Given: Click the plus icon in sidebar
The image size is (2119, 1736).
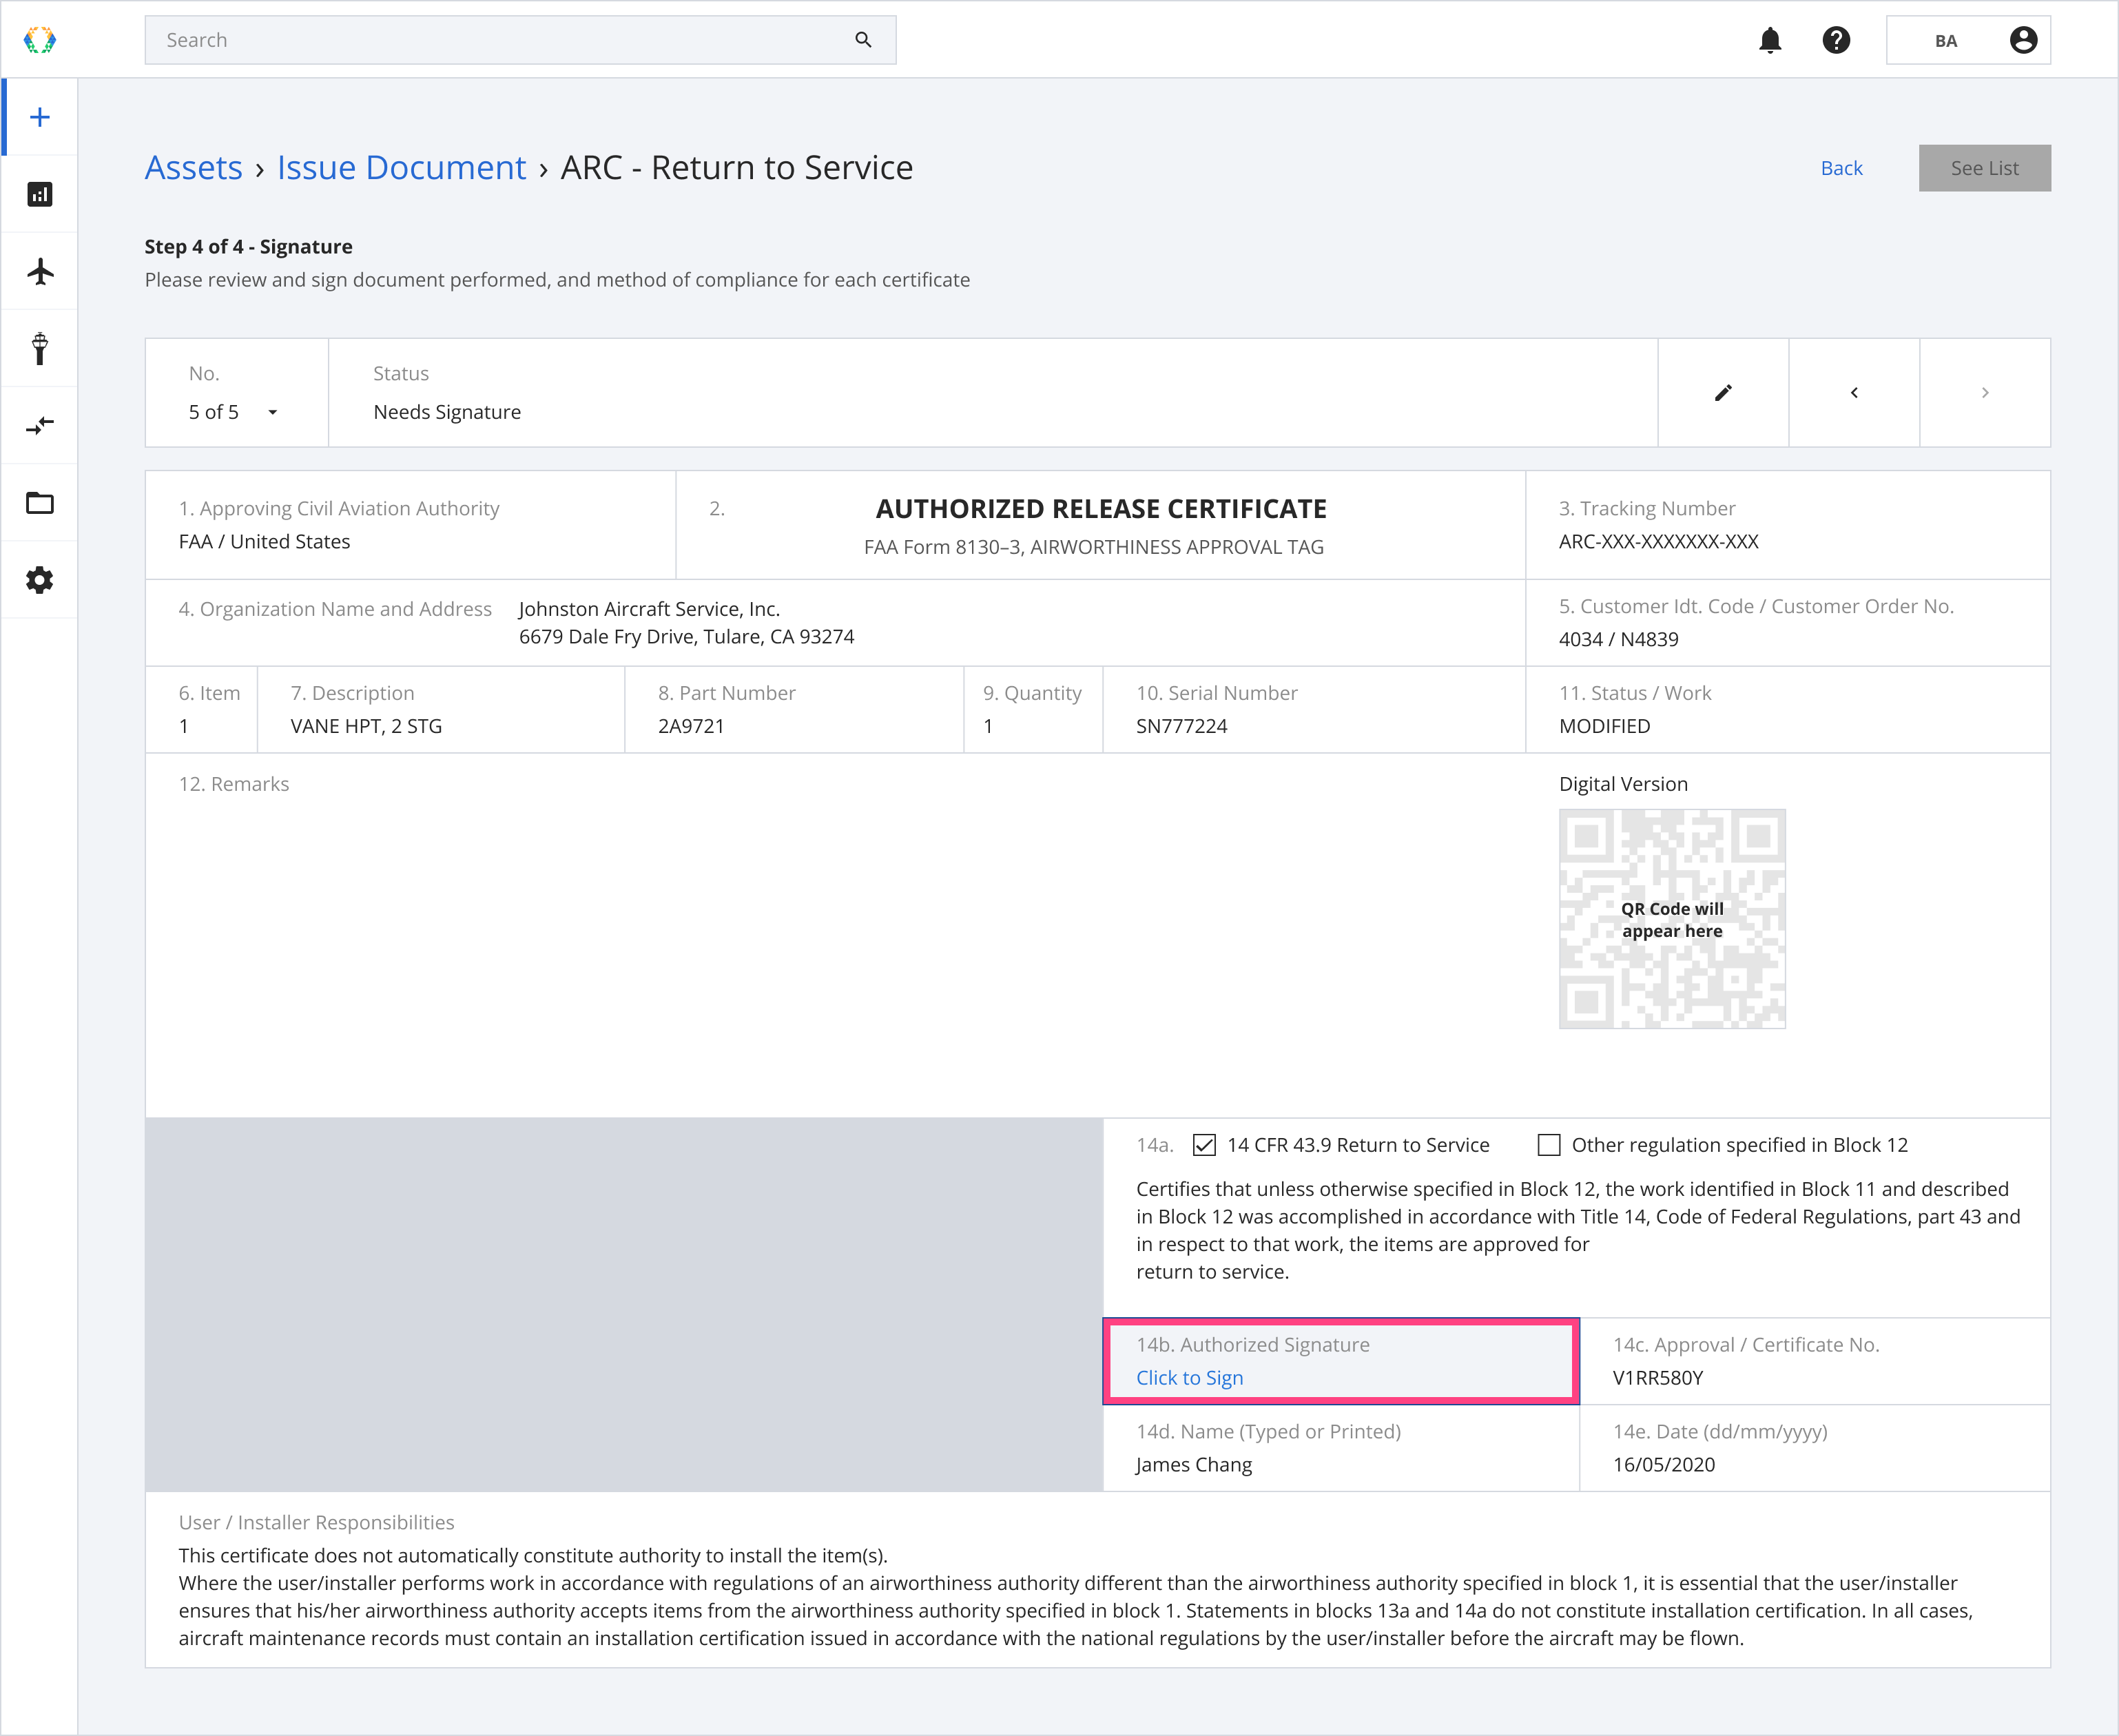Looking at the screenshot, I should pos(40,117).
